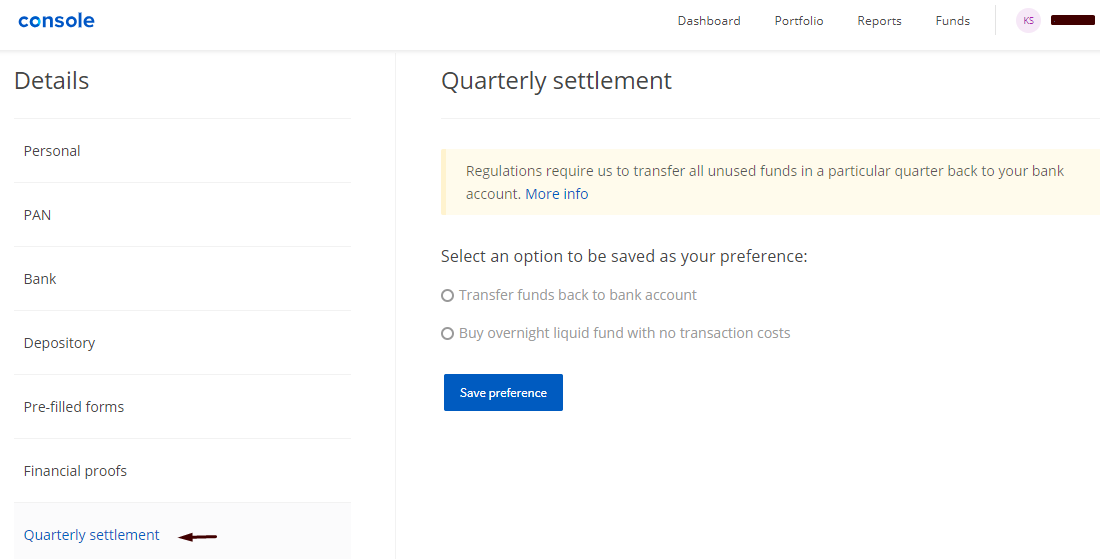Click the redacted account name

(1073, 20)
